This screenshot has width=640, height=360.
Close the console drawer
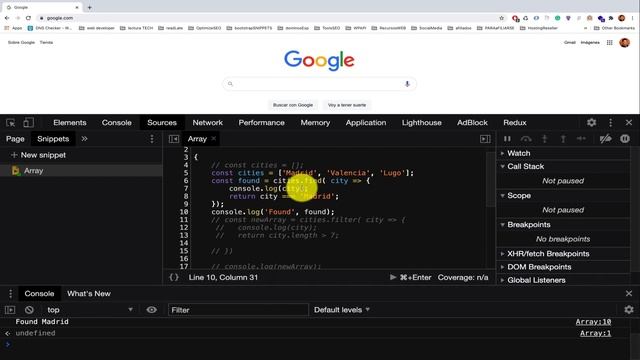(x=629, y=293)
